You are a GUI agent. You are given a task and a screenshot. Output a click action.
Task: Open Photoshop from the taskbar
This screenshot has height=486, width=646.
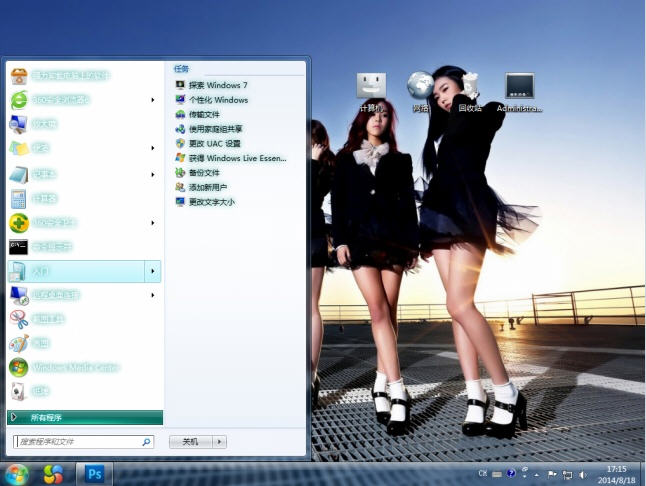(x=95, y=473)
